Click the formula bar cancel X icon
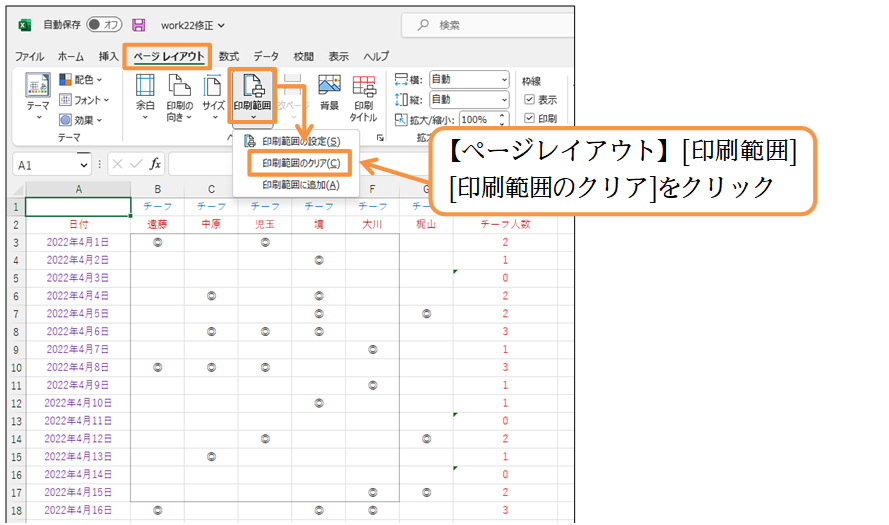 117,164
